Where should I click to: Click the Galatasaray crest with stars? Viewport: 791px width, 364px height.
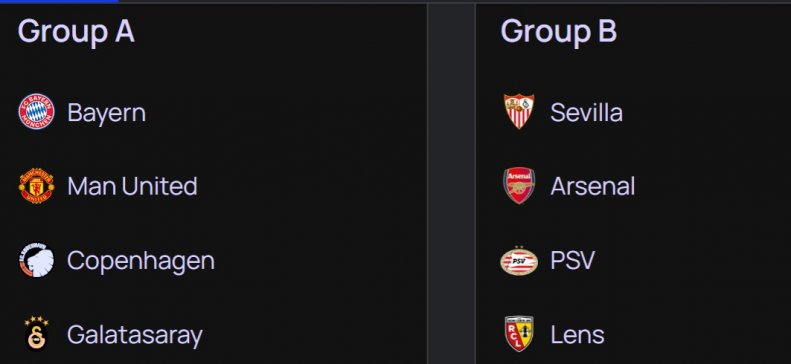(36, 333)
